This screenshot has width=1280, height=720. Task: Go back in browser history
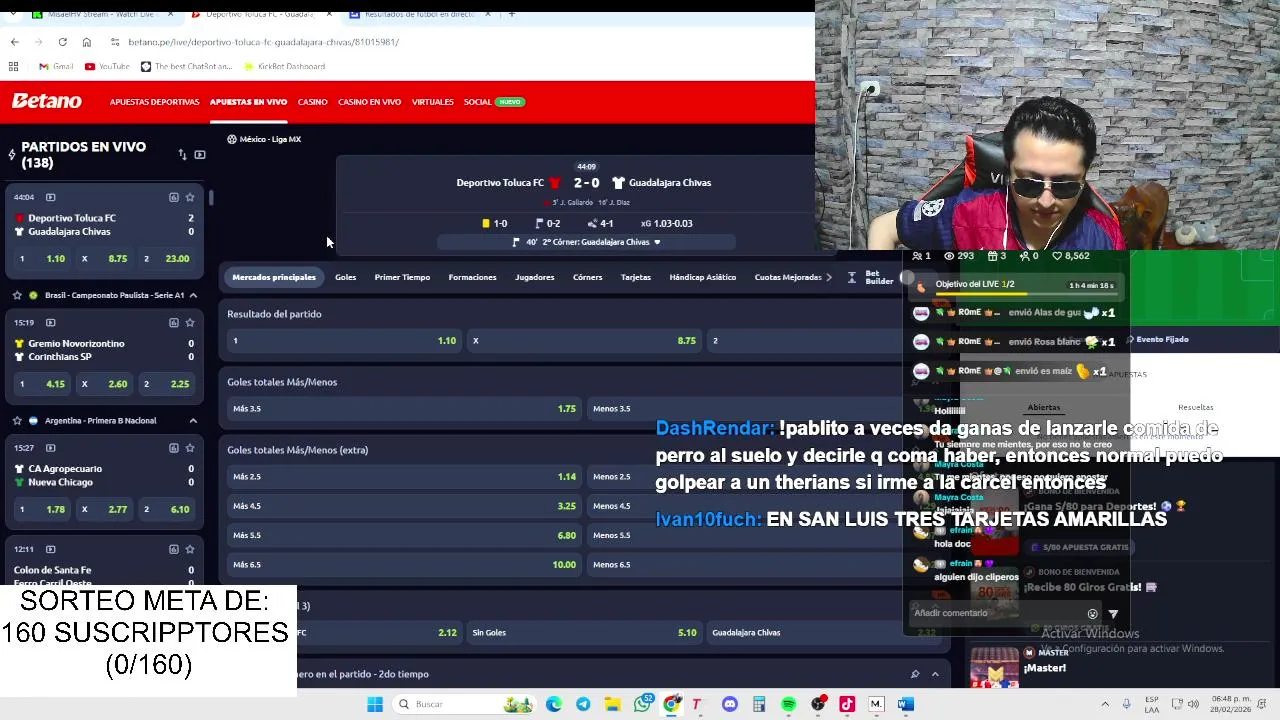click(14, 42)
